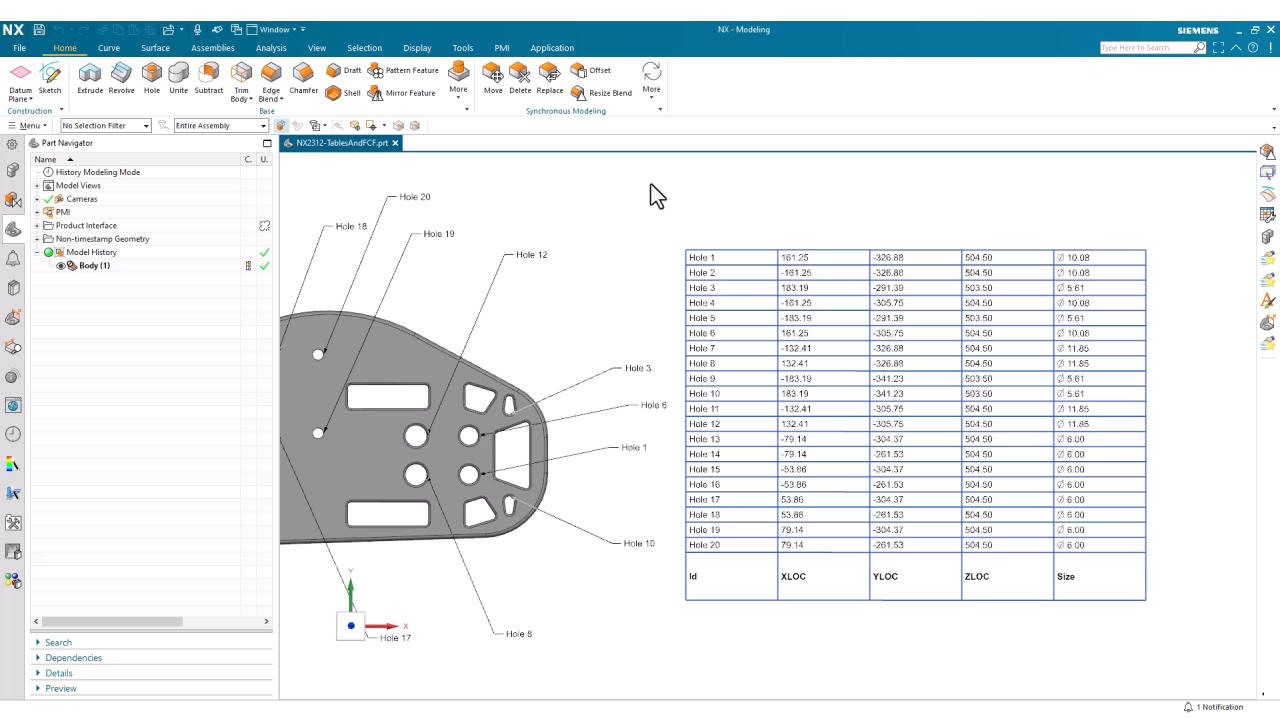Screen dimensions: 1280x720
Task: Open the PMI ribbon tab
Action: [501, 48]
